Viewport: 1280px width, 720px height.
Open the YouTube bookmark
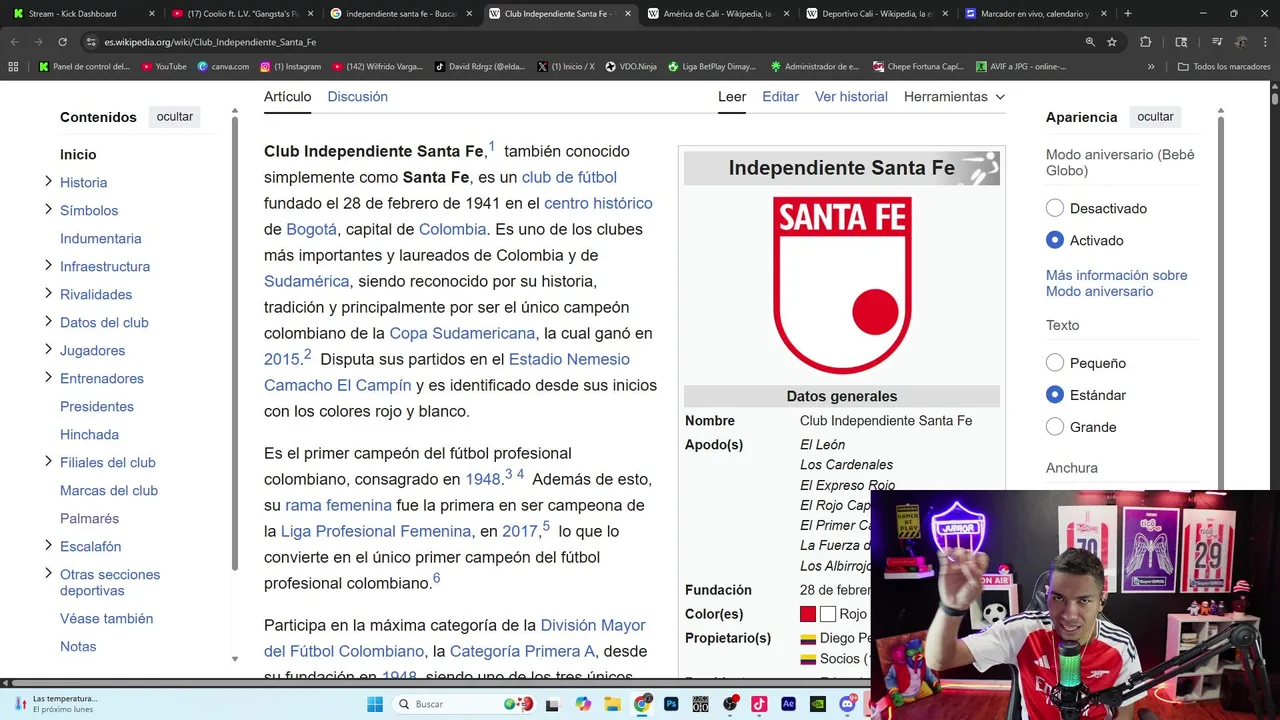(x=164, y=67)
